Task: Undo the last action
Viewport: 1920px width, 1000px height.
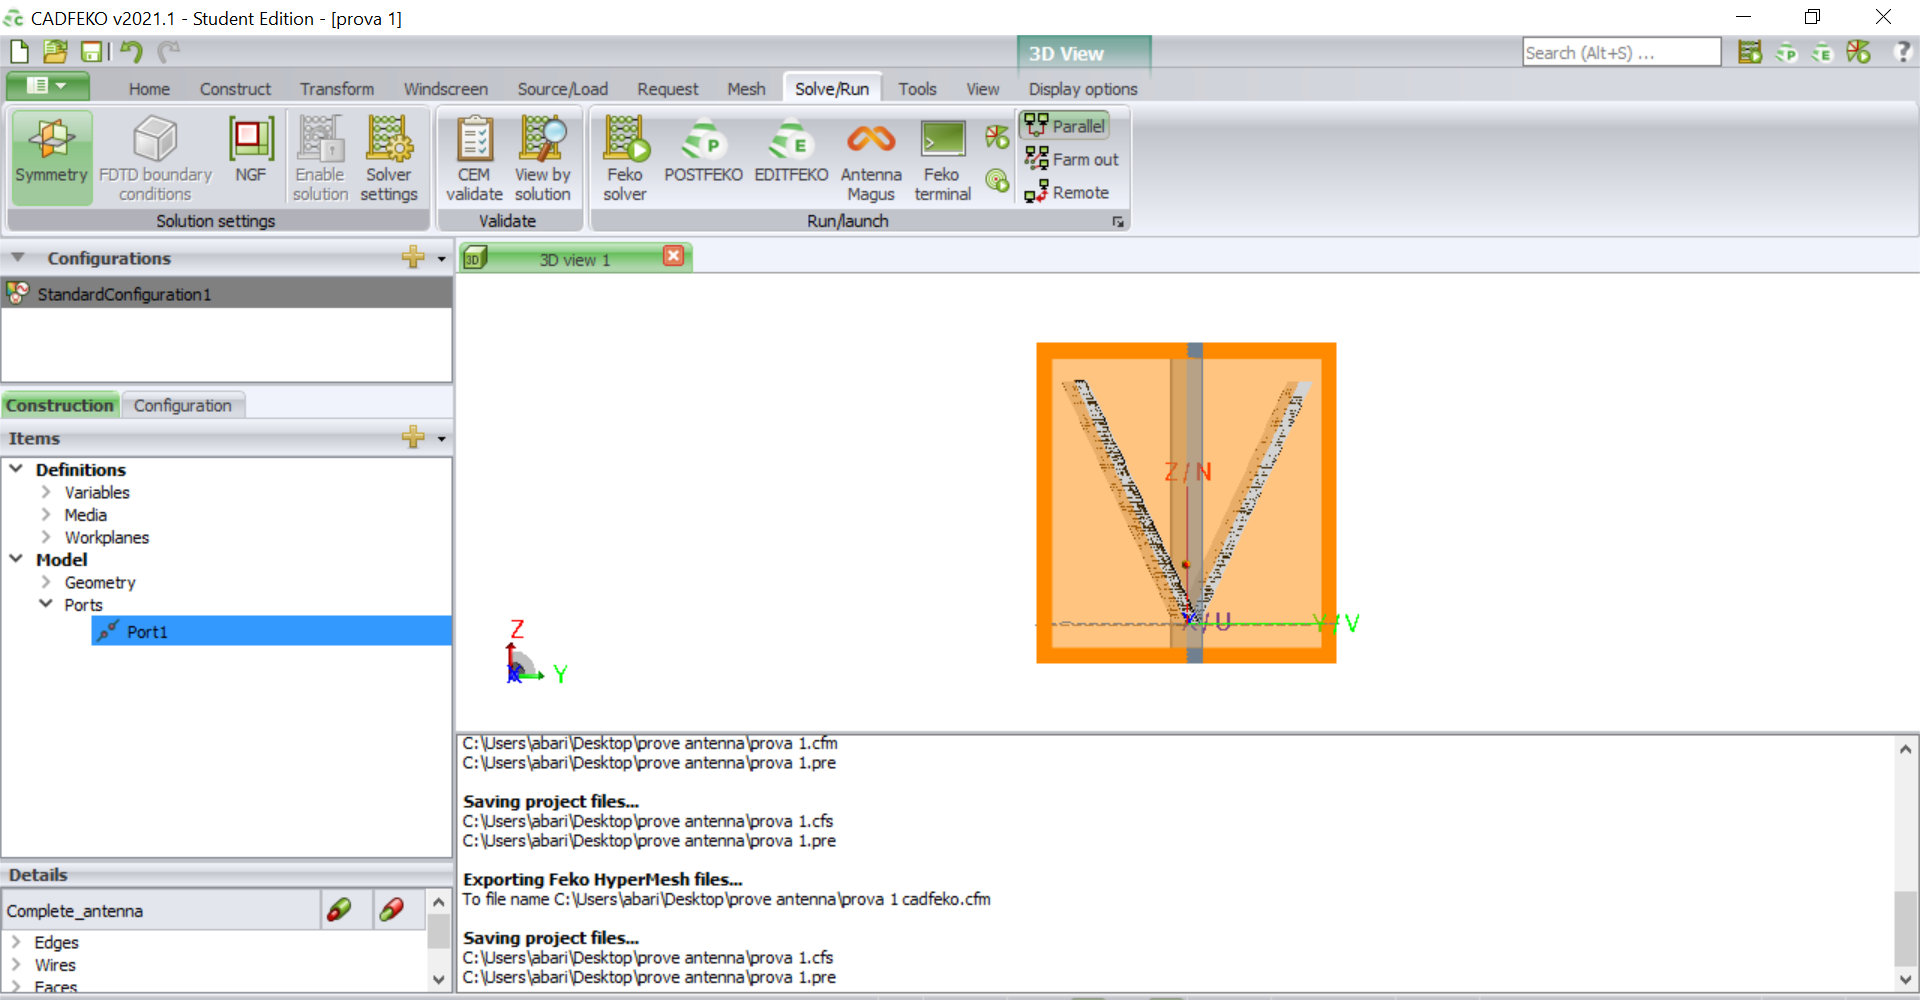Action: point(131,51)
